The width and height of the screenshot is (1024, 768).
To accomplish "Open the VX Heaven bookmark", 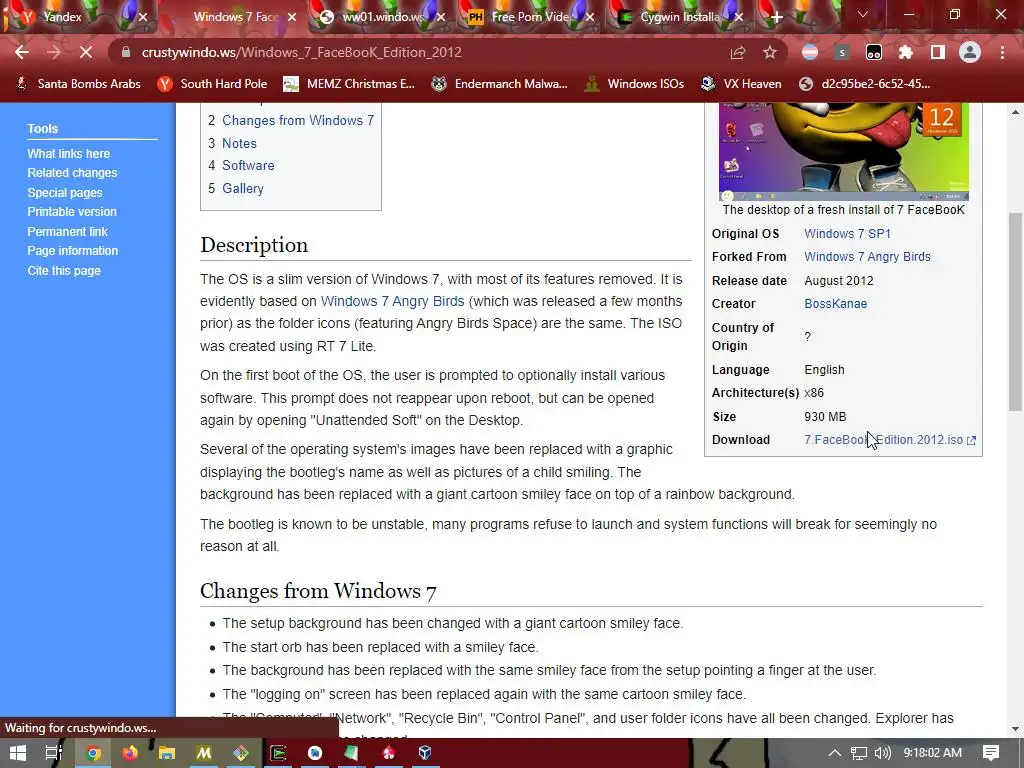I will coord(741,84).
